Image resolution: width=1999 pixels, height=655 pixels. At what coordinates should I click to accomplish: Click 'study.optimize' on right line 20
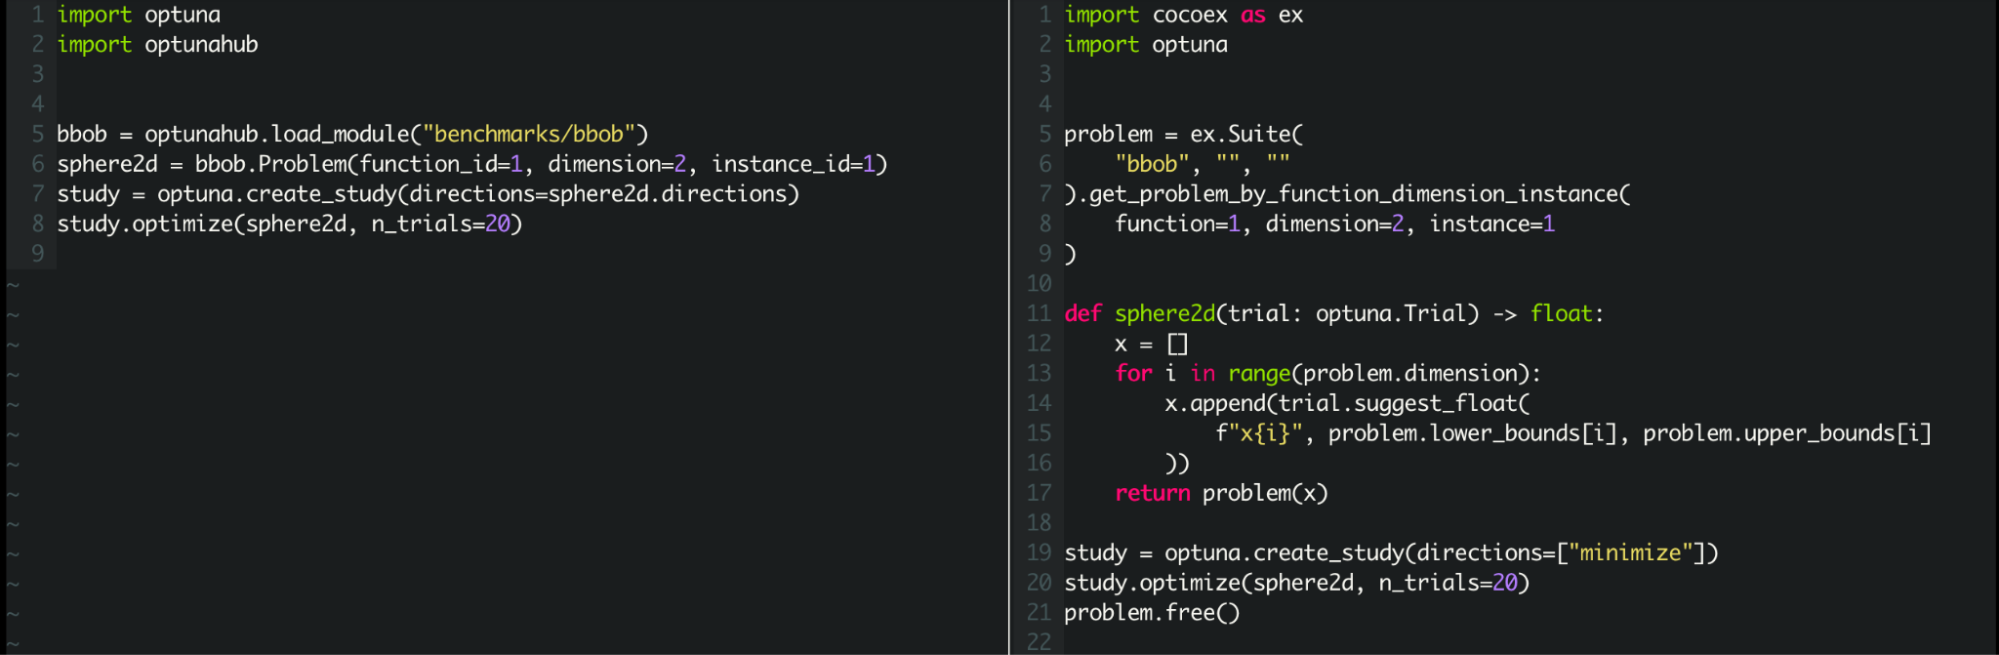click(1152, 583)
